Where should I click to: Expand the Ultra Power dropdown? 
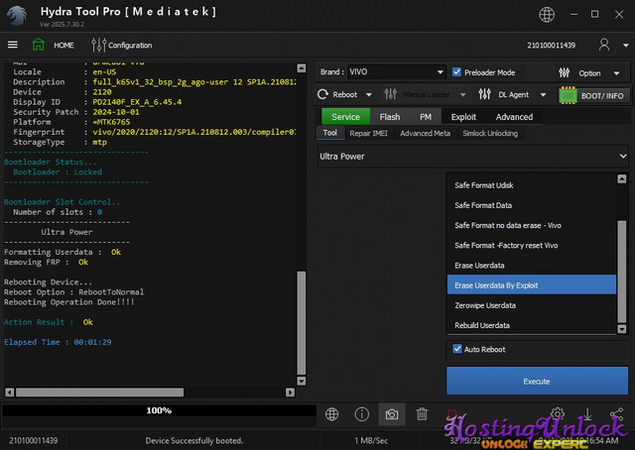pyautogui.click(x=472, y=156)
